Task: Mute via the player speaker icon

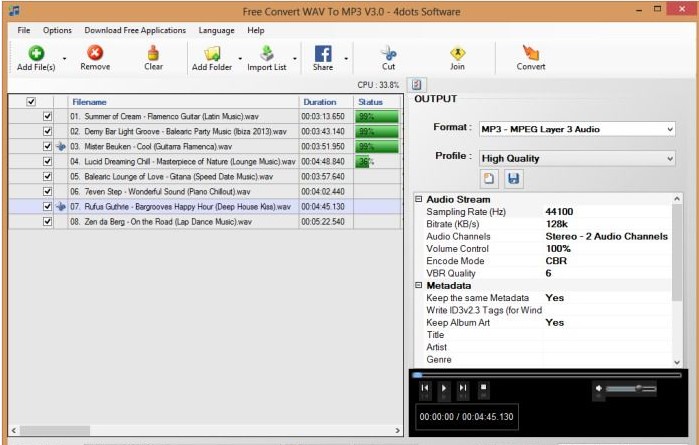Action: [x=599, y=388]
